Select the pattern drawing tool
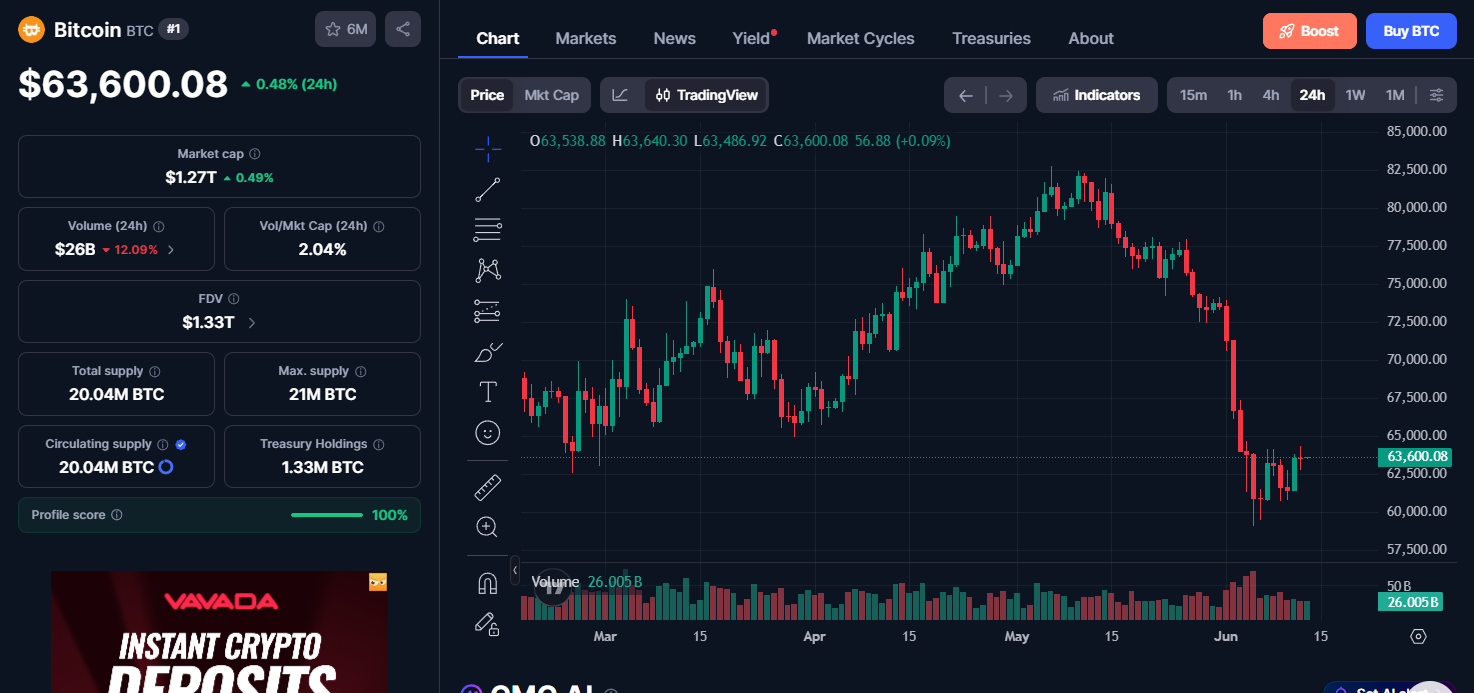Image resolution: width=1474 pixels, height=693 pixels. pos(488,270)
